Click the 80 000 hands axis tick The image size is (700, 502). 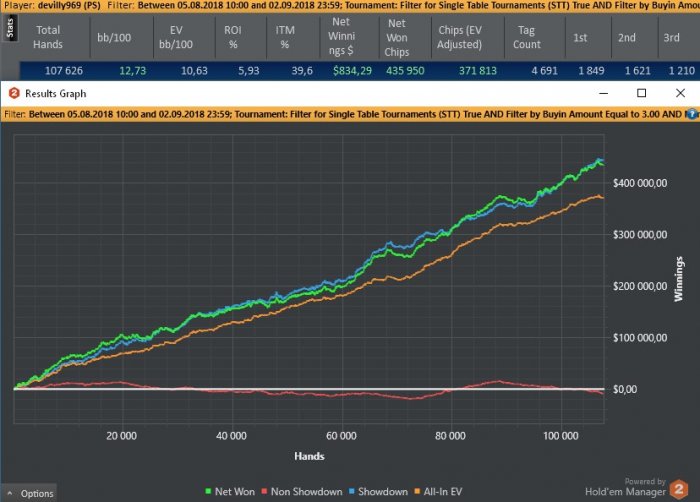coord(450,436)
